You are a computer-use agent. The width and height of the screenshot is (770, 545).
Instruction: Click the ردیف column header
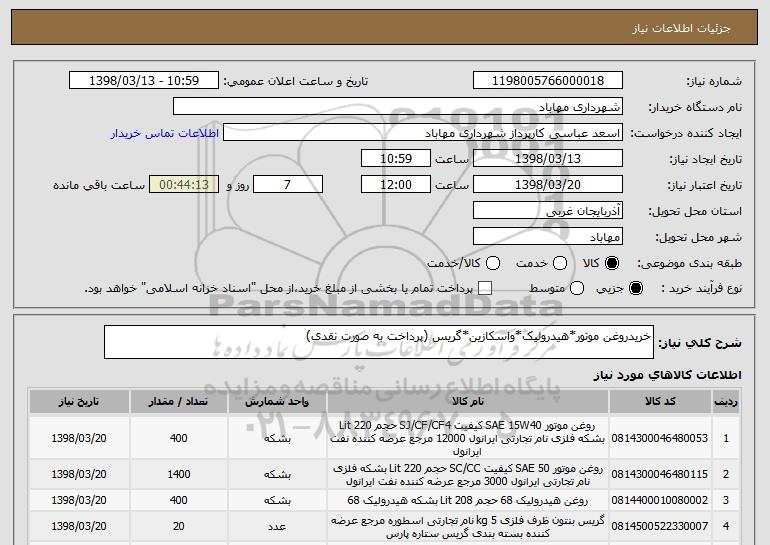coord(726,402)
